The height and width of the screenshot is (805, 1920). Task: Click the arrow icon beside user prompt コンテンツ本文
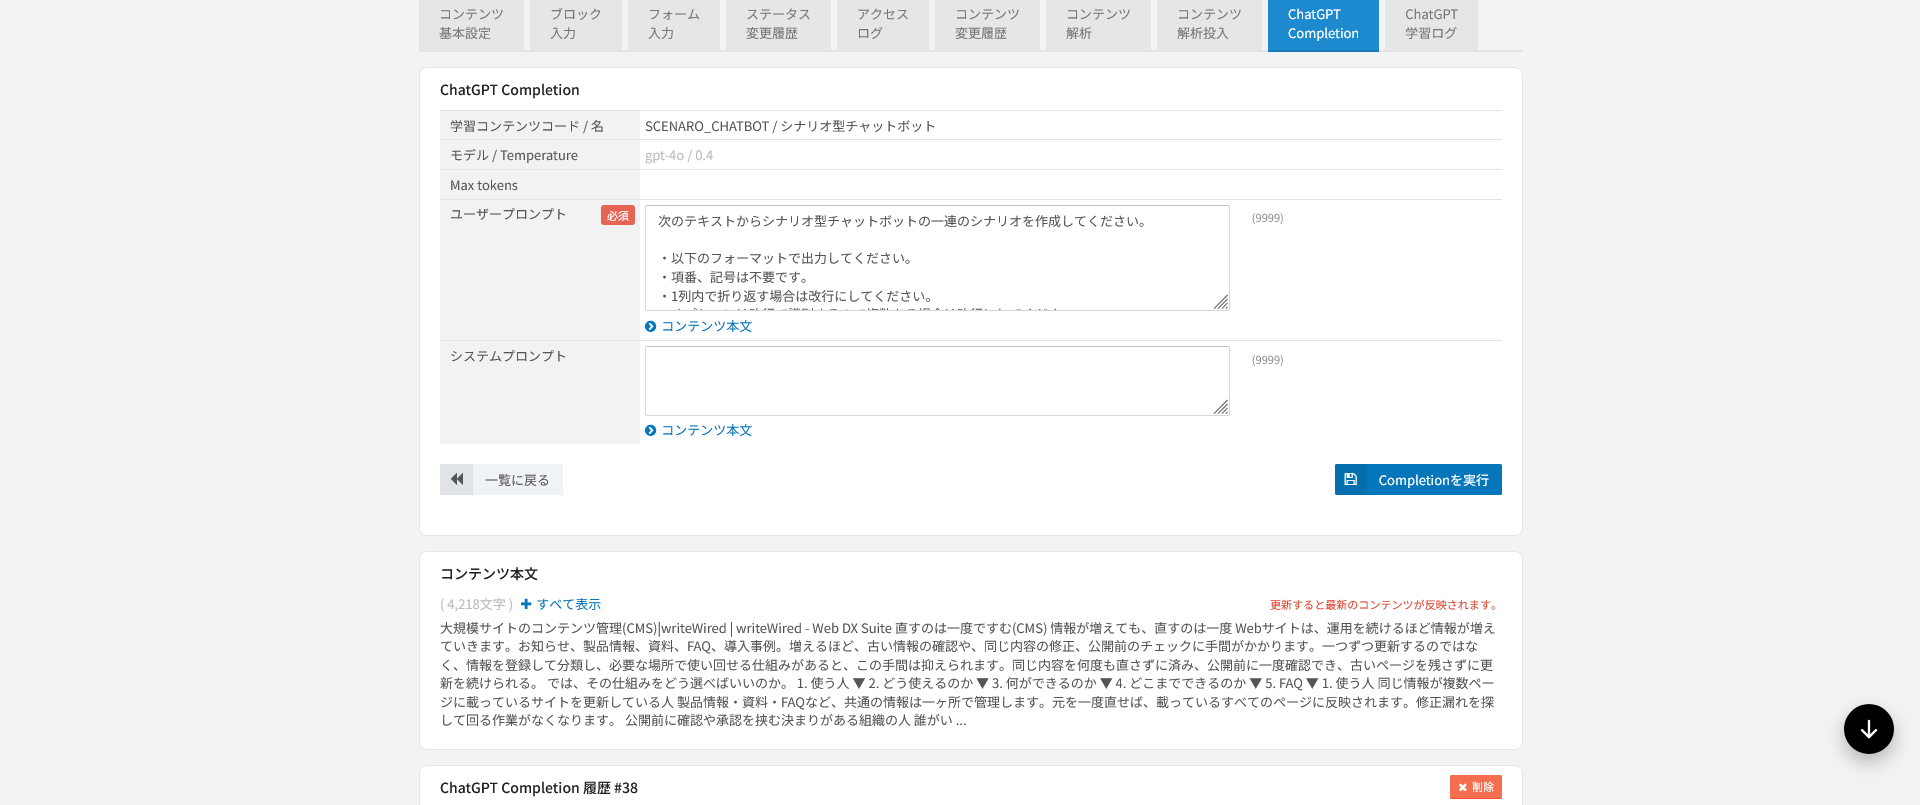click(x=651, y=326)
